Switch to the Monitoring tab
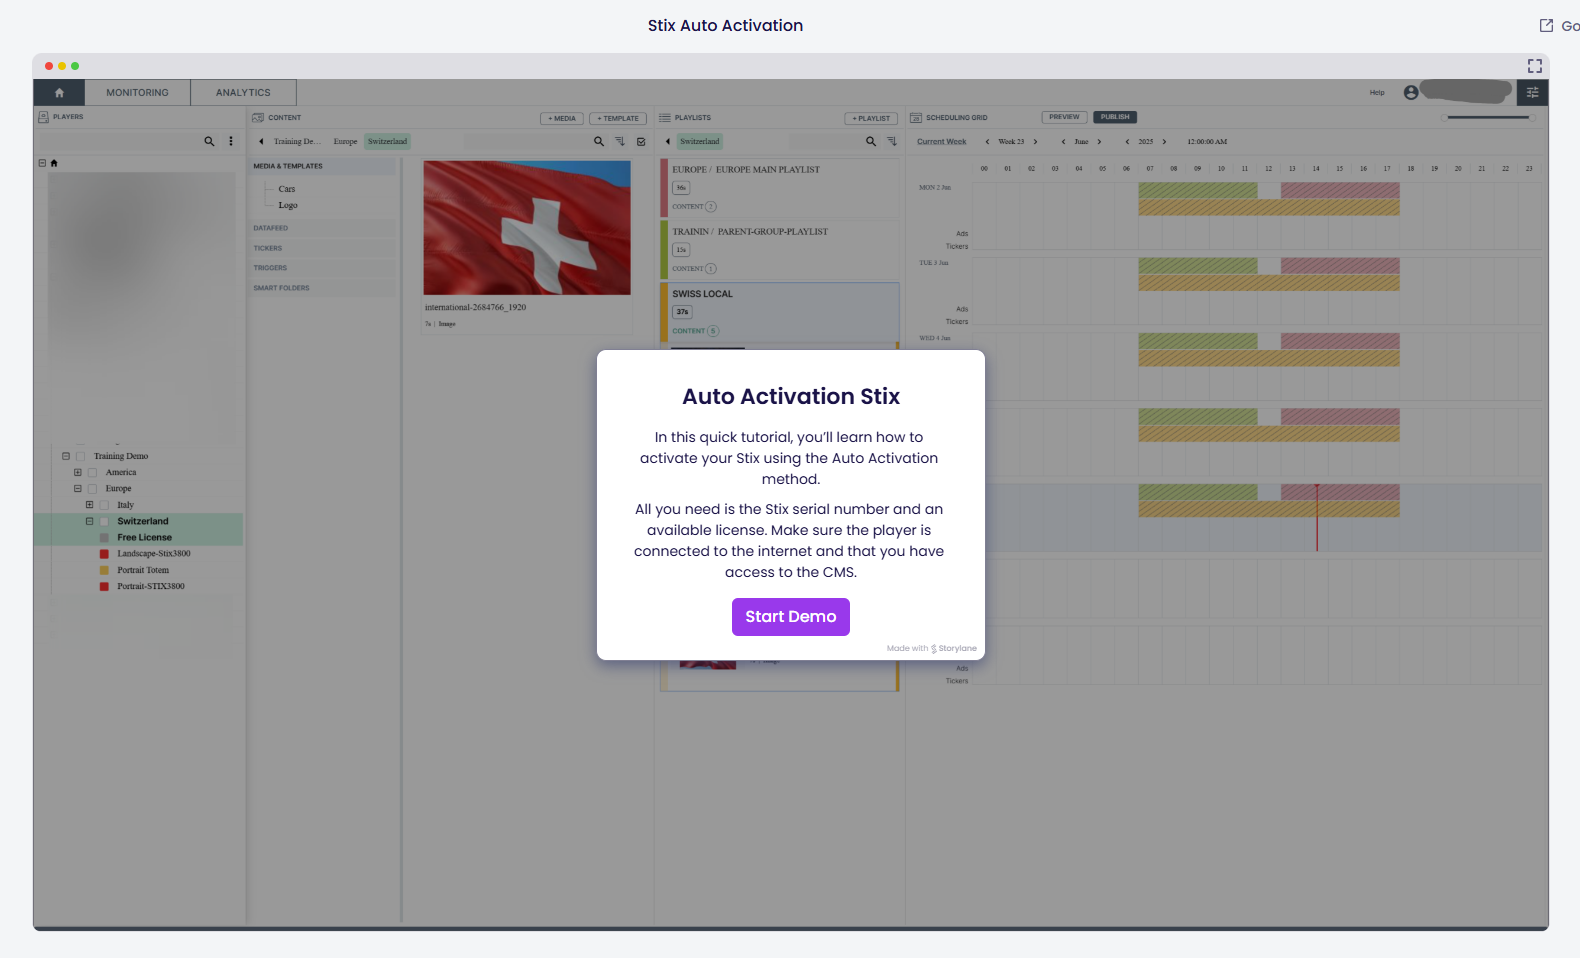 [x=137, y=93]
